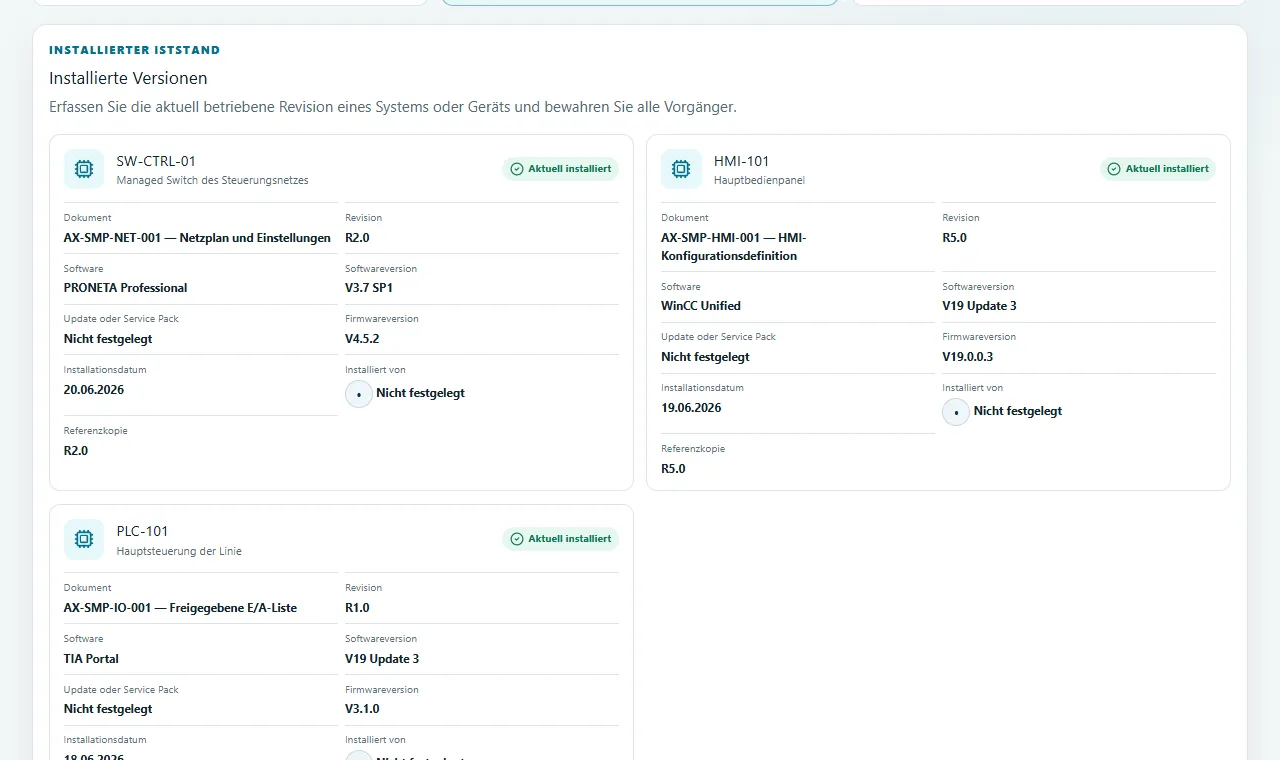This screenshot has height=760, width=1280.
Task: Click the PLC-101 chip icon
Action: [84, 539]
